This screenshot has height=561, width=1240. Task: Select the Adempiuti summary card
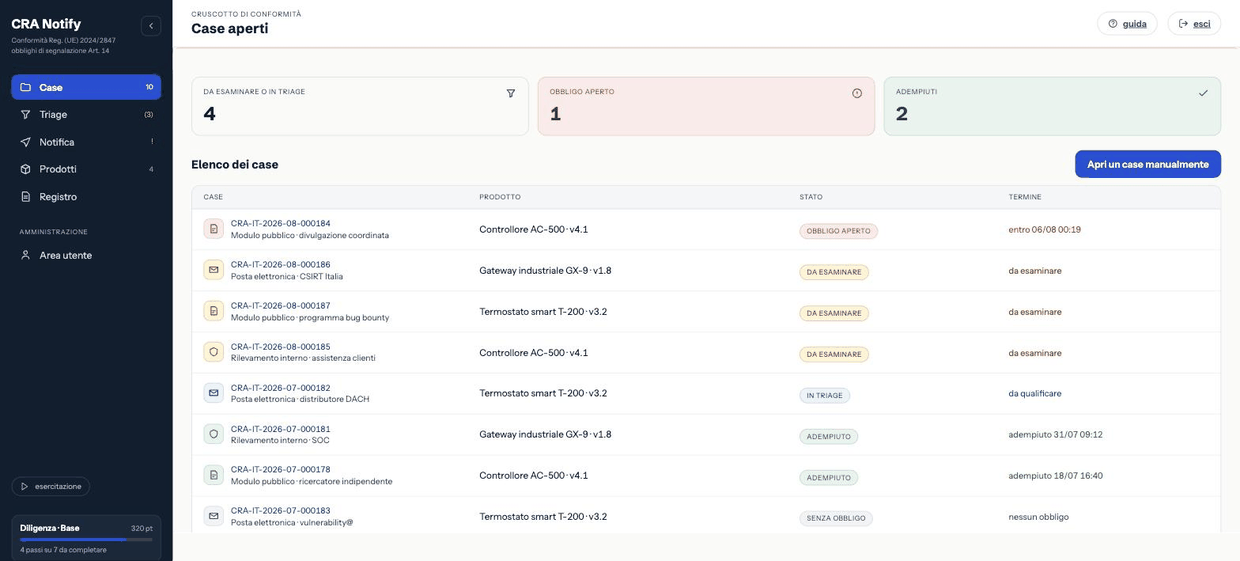[1052, 106]
